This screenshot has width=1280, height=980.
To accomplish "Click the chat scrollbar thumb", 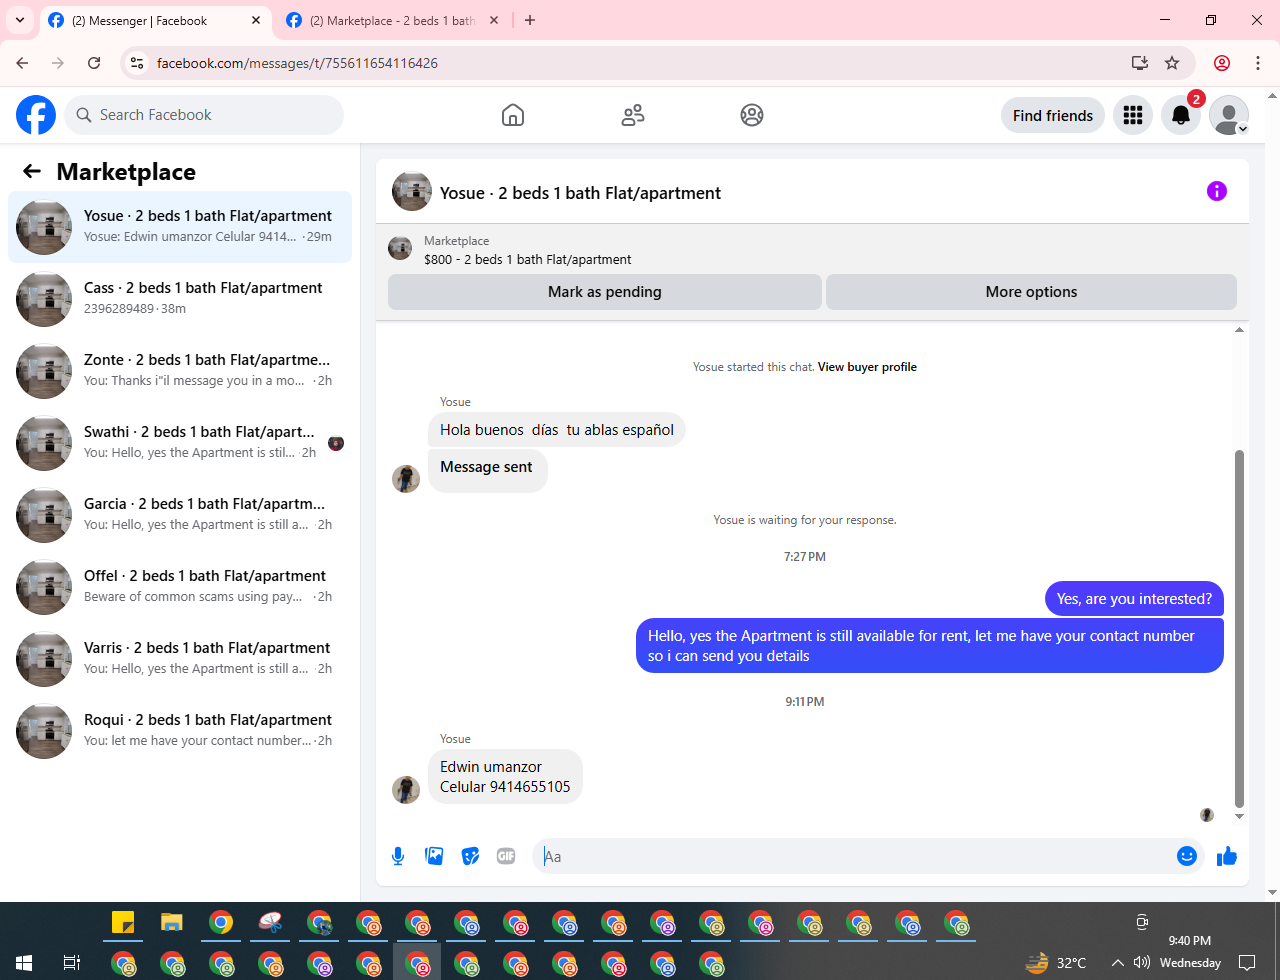I will [1240, 628].
